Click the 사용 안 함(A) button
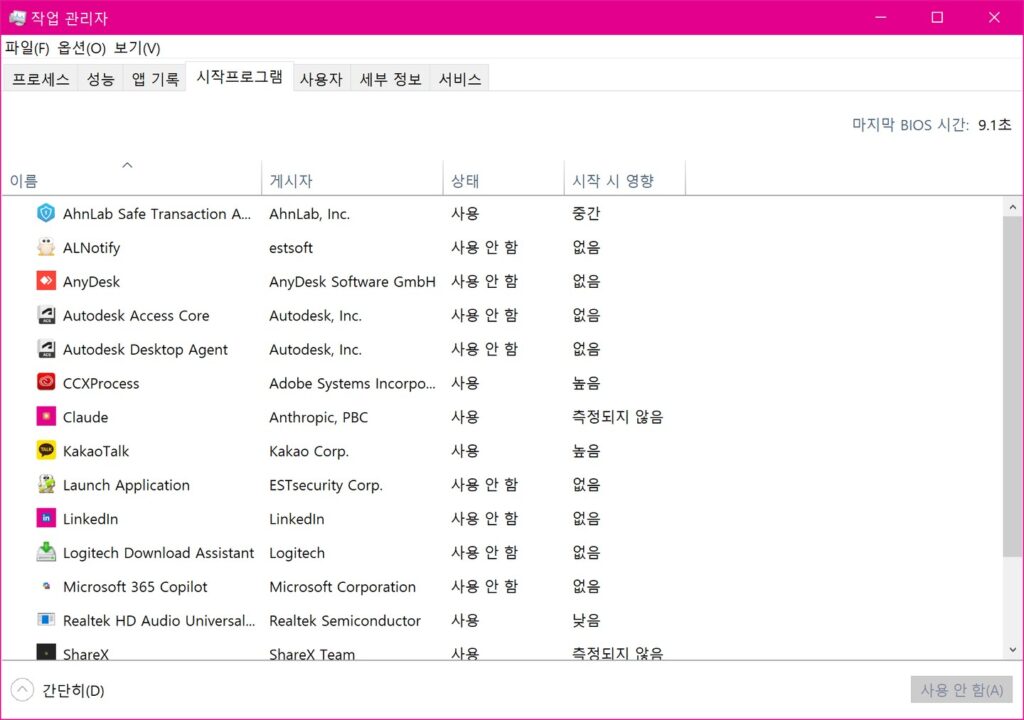The width and height of the screenshot is (1024, 720). [961, 690]
